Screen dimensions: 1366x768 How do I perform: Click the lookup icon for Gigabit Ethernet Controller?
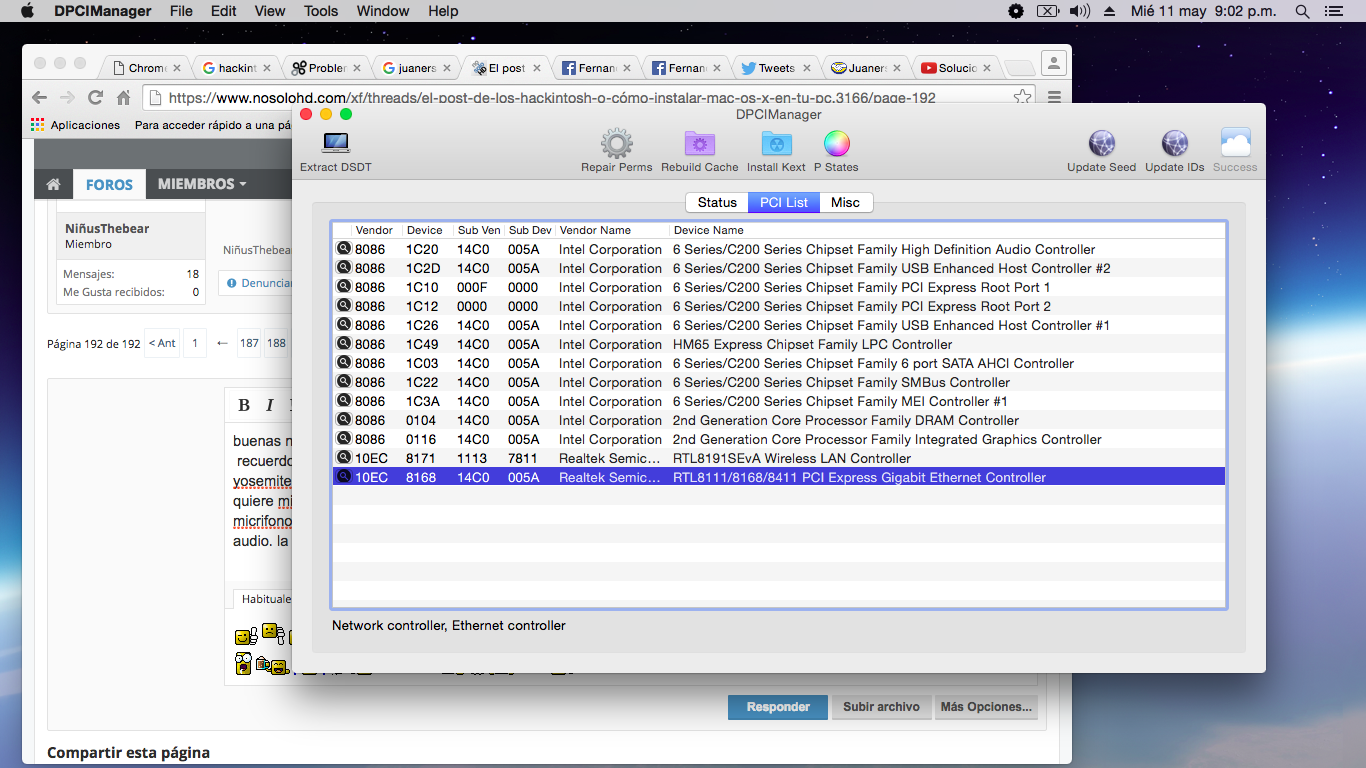click(344, 477)
